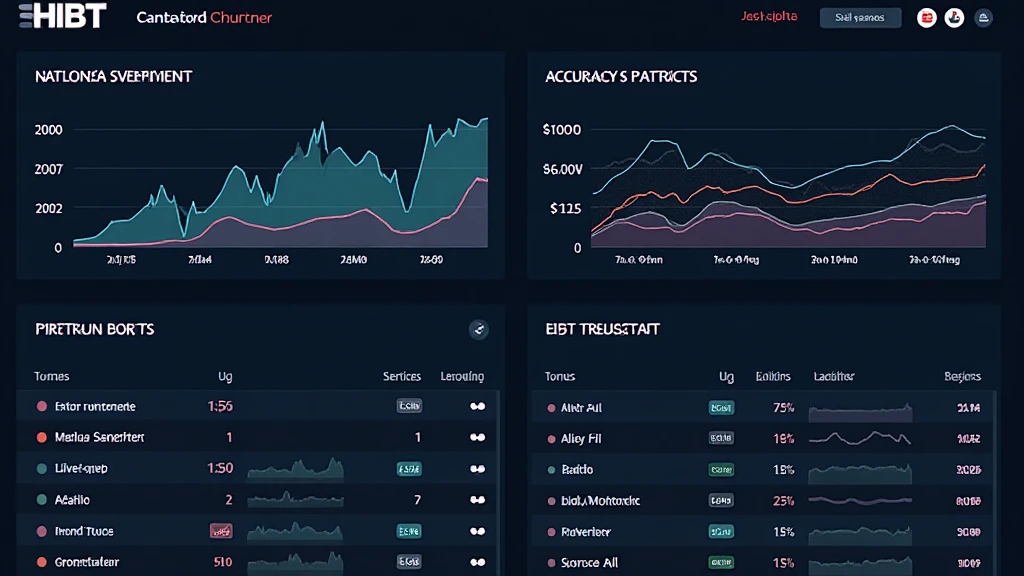Select the red Jest.ejolra header item
The image size is (1024, 576).
(x=769, y=17)
